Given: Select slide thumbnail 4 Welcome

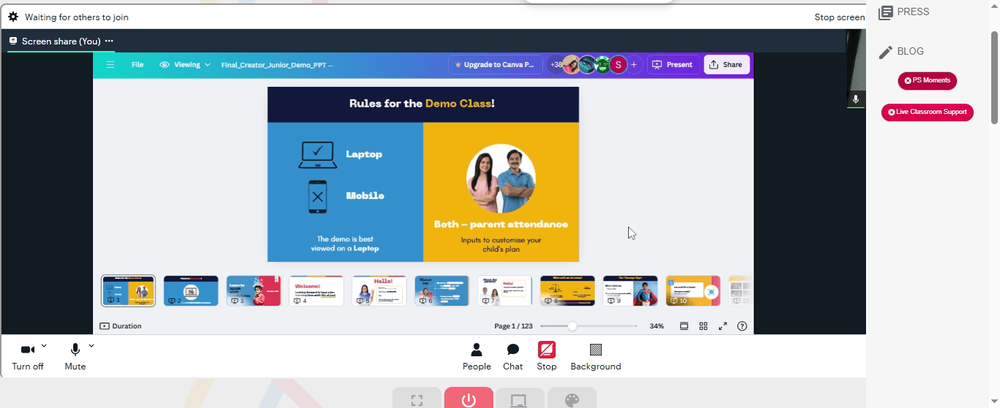Looking at the screenshot, I should [x=316, y=291].
